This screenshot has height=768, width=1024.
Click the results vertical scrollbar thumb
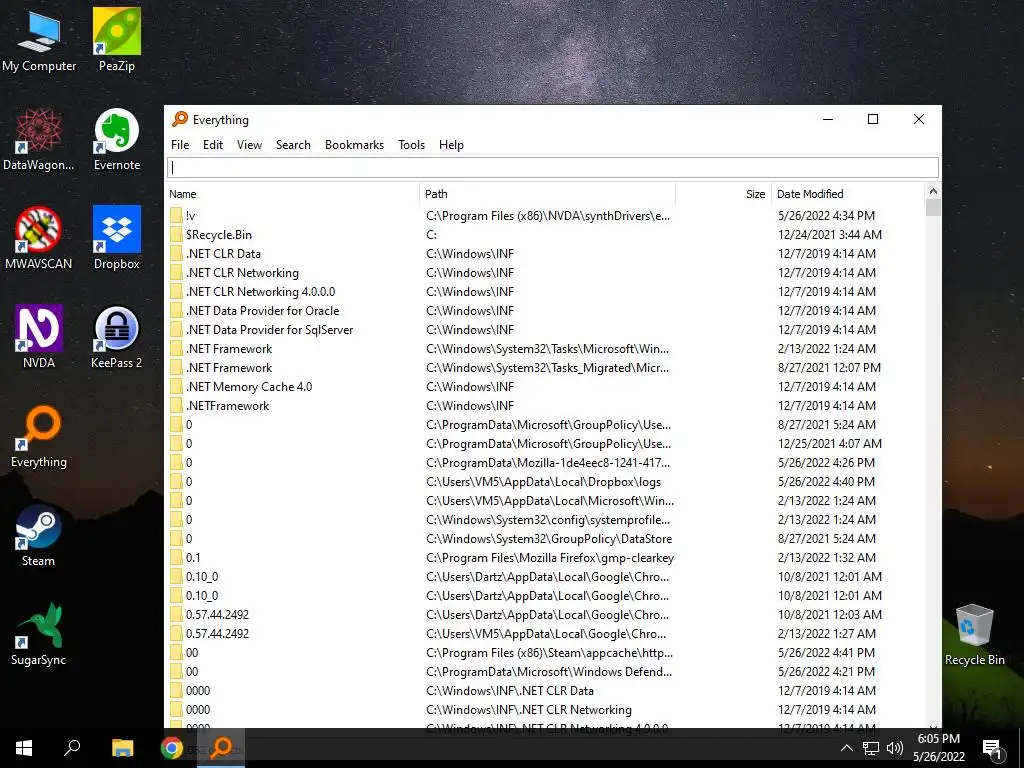click(933, 208)
